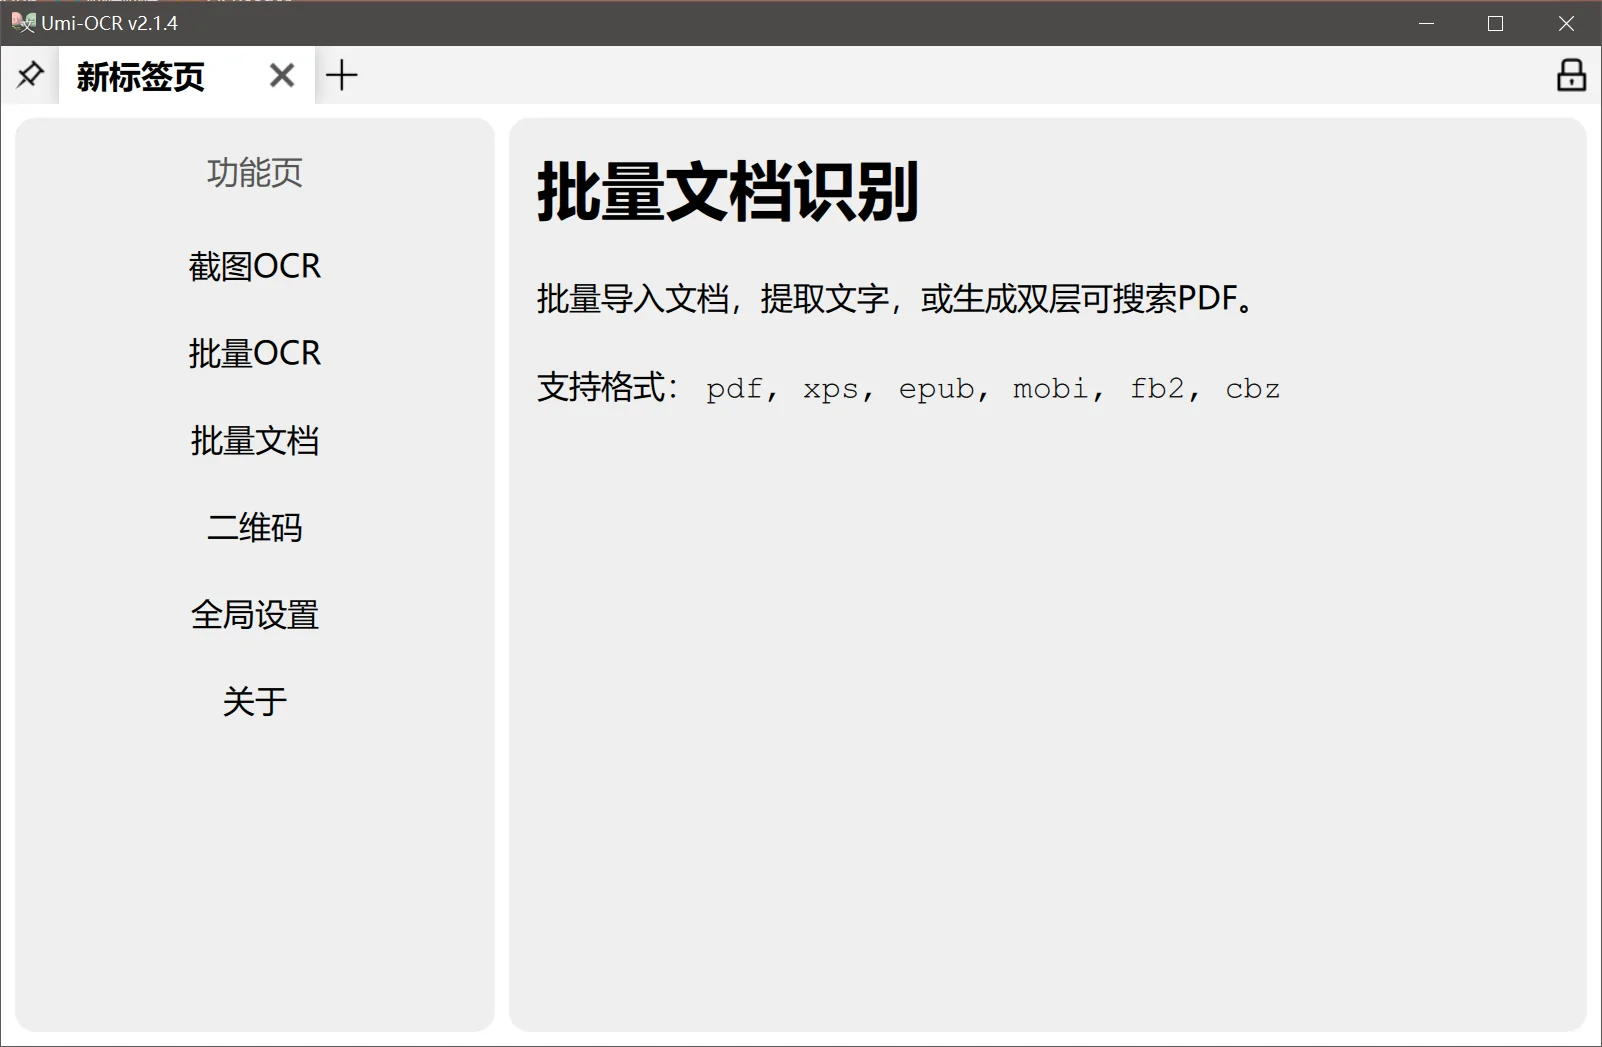The height and width of the screenshot is (1047, 1602).
Task: Click the lock icon at top right
Action: [1571, 75]
